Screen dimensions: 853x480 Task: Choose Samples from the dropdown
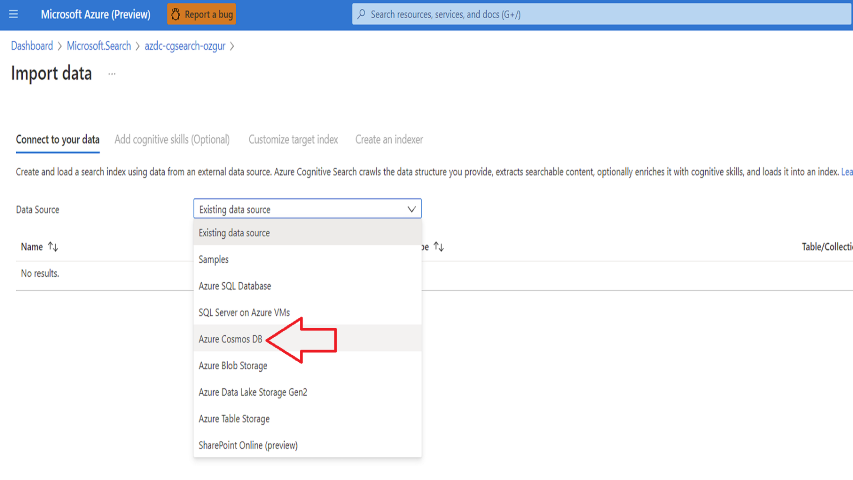pyautogui.click(x=307, y=259)
